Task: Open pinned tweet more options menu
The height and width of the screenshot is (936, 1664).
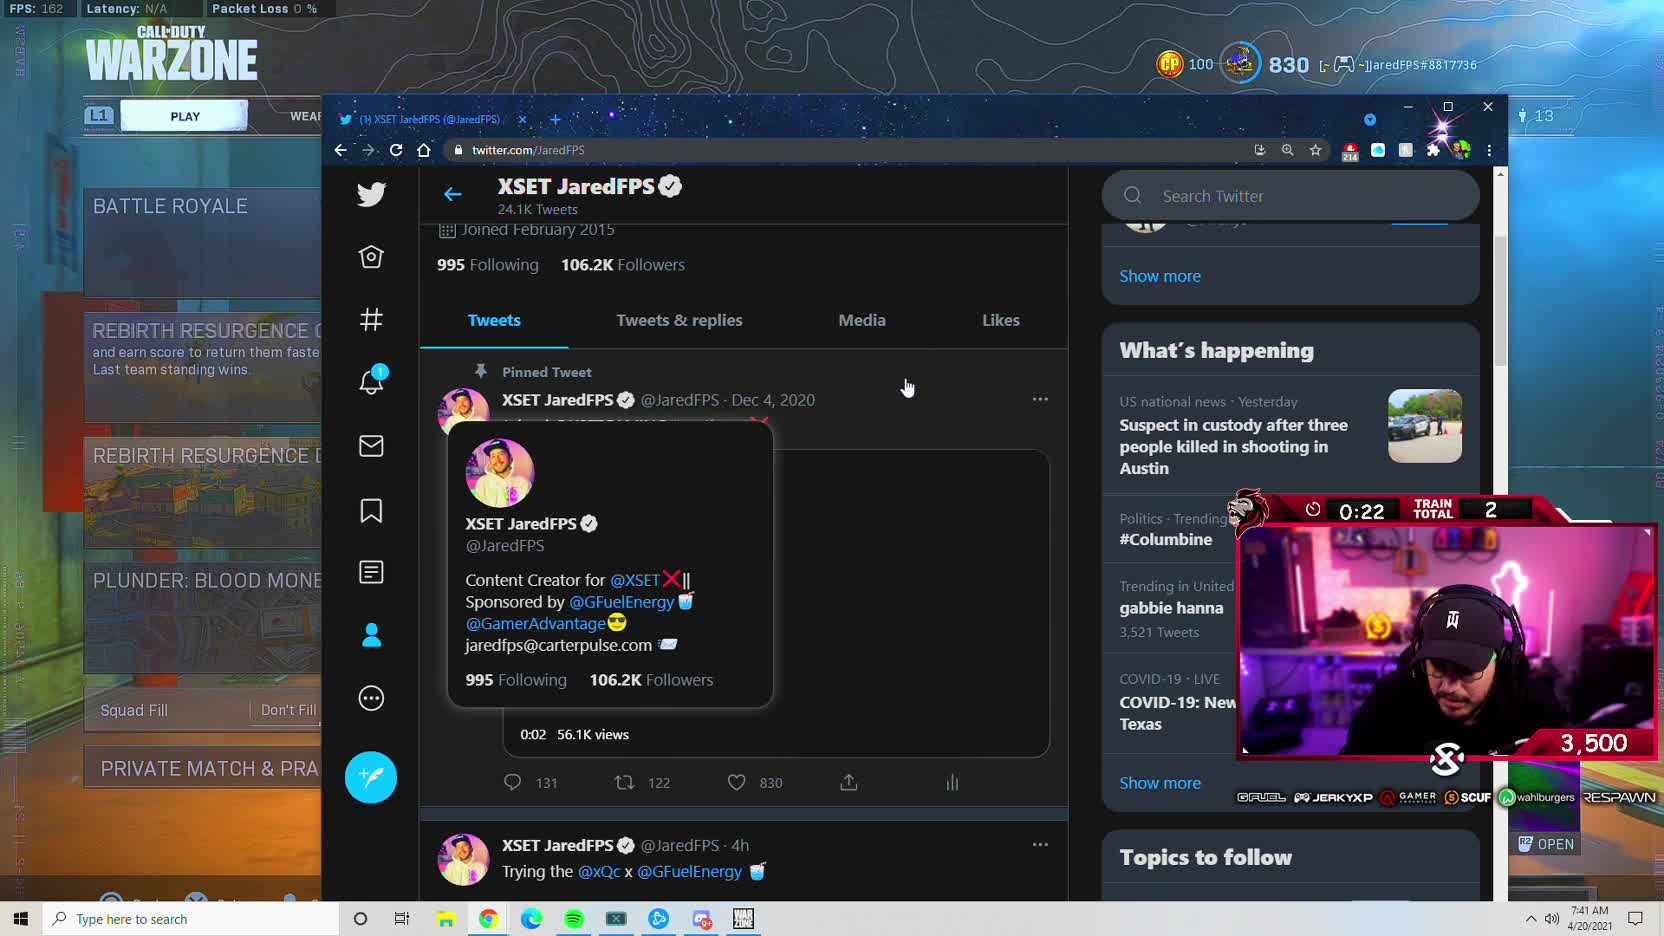Action: click(x=1040, y=399)
